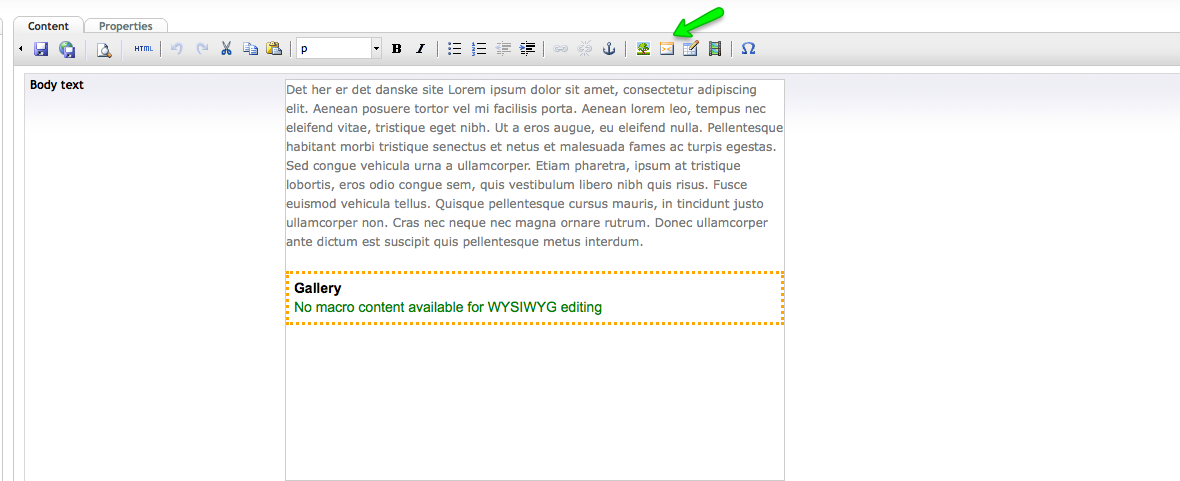Open the HTML source editor
The width and height of the screenshot is (1180, 481).
[144, 49]
